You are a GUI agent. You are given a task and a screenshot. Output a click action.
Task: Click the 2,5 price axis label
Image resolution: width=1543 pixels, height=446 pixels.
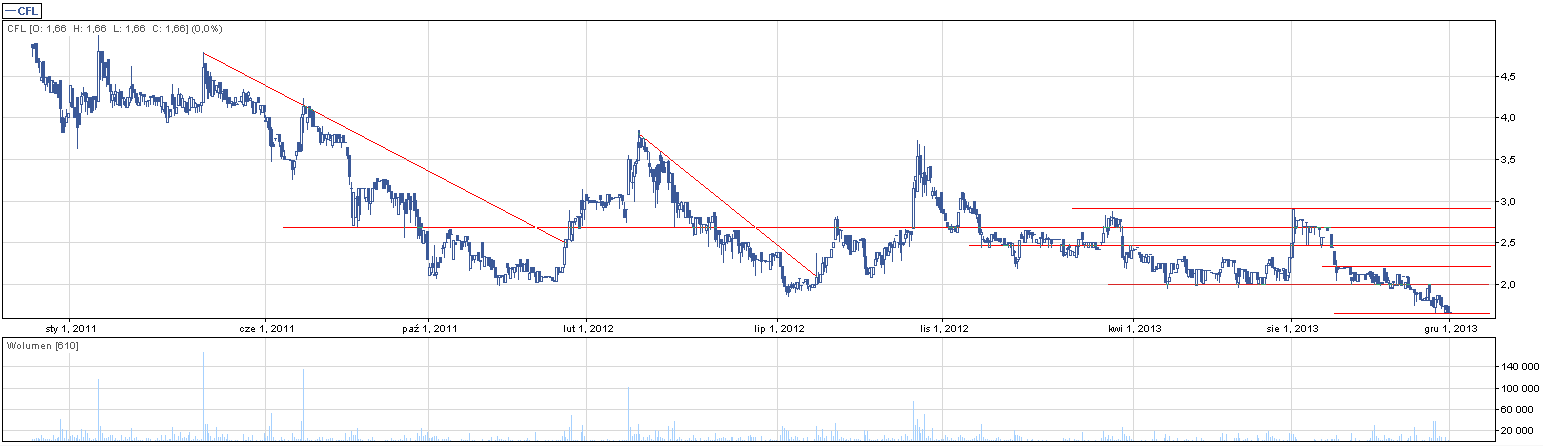point(1506,243)
